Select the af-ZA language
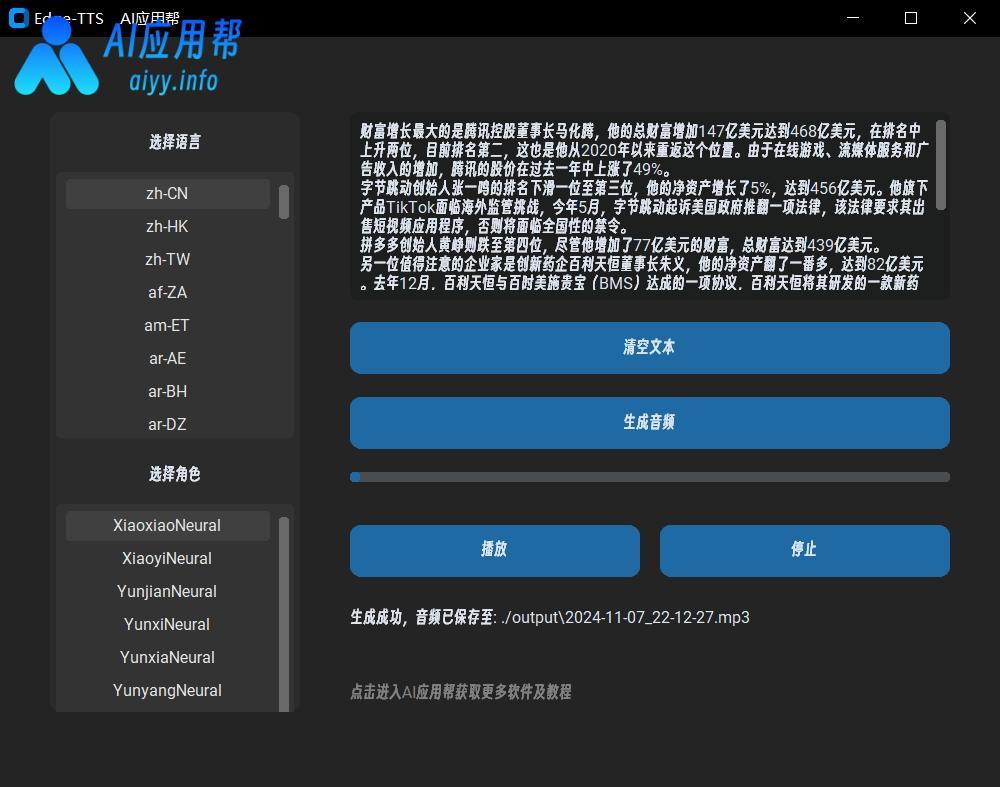1000x787 pixels. pos(167,292)
